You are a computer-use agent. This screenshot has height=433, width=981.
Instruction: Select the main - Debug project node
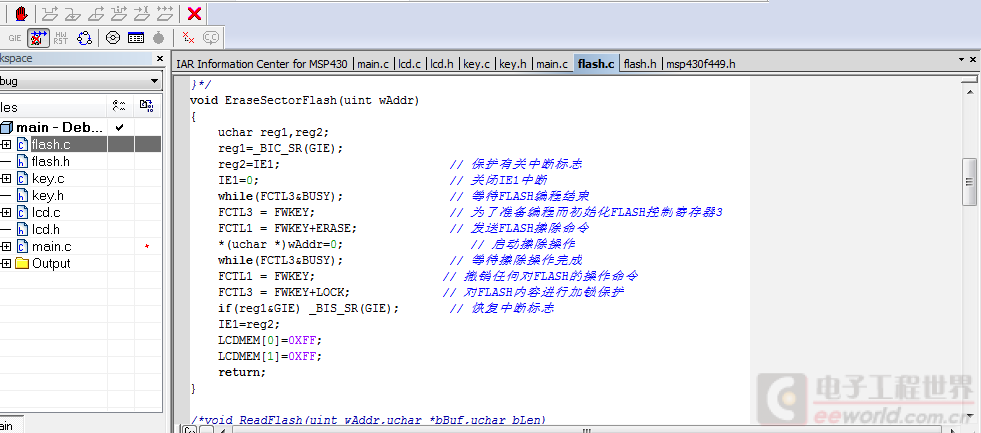(60, 128)
